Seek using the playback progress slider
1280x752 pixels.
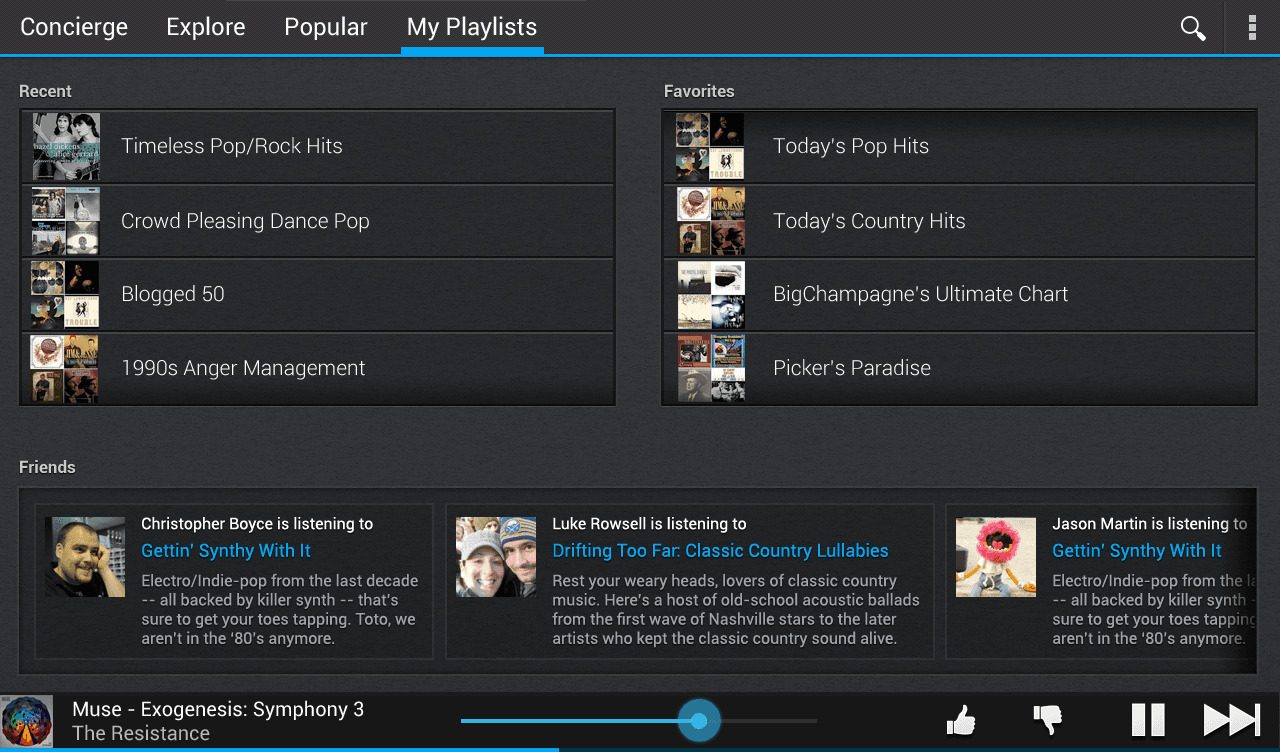click(700, 720)
